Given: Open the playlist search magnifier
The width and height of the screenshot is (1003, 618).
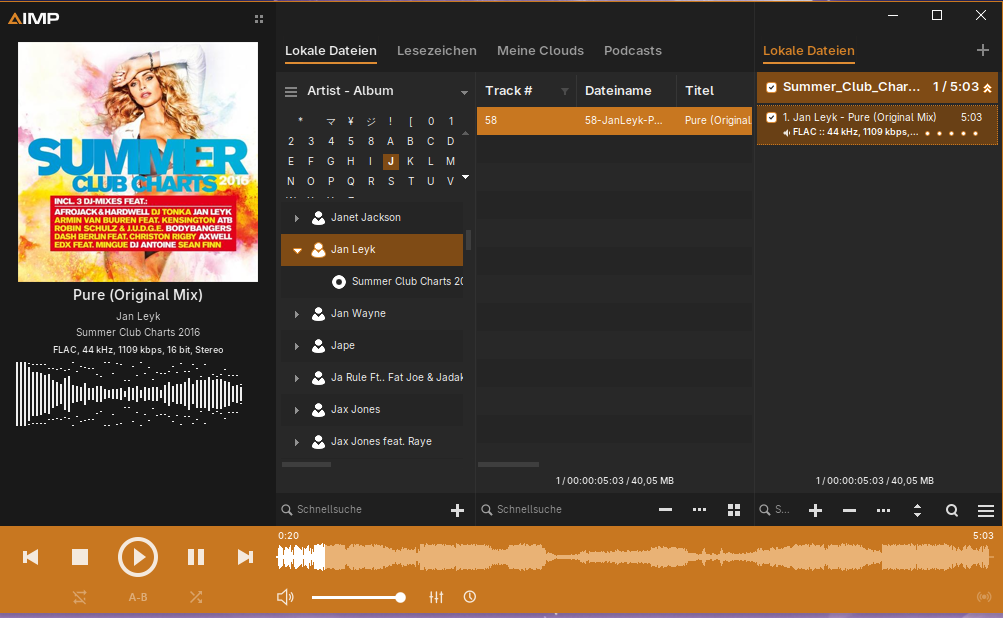Looking at the screenshot, I should tap(952, 511).
